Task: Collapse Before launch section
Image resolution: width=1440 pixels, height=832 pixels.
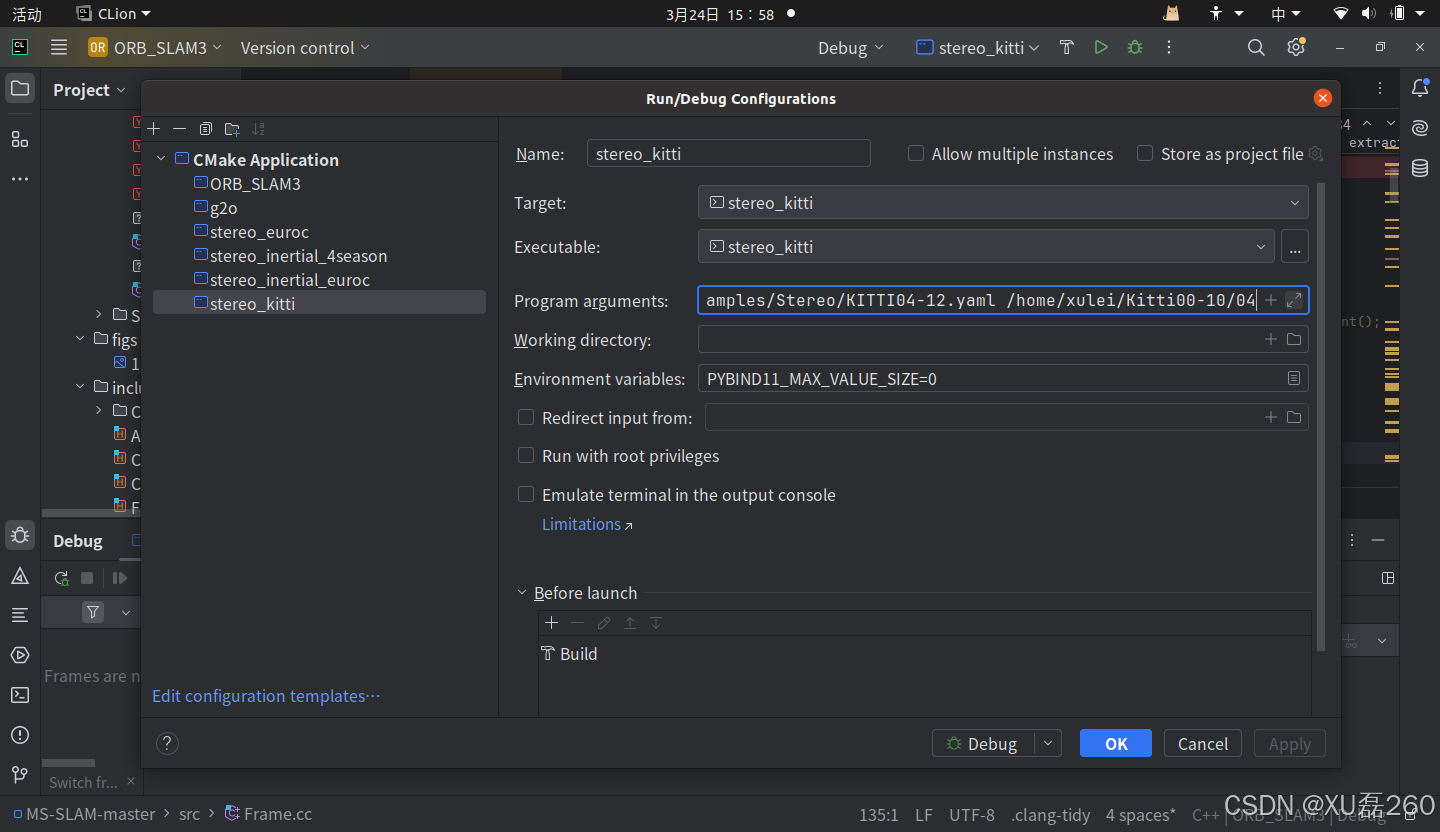Action: click(x=522, y=593)
